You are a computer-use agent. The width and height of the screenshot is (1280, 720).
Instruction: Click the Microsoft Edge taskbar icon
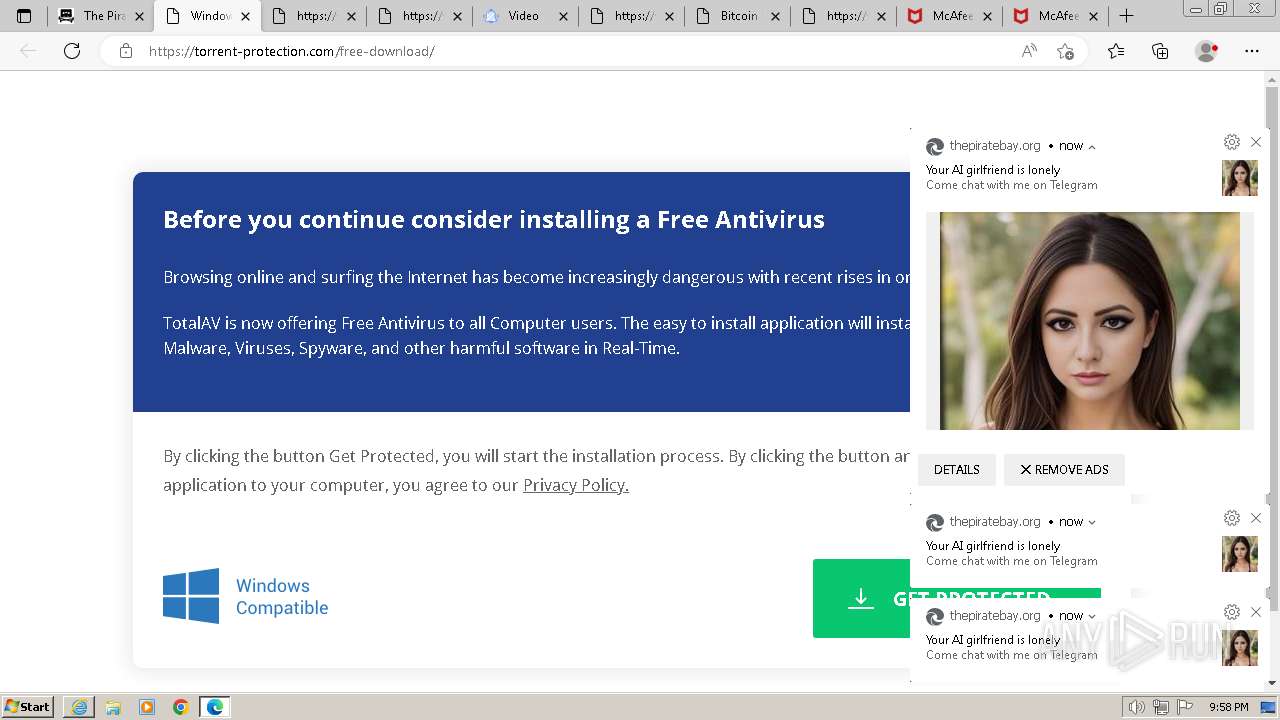click(x=214, y=707)
